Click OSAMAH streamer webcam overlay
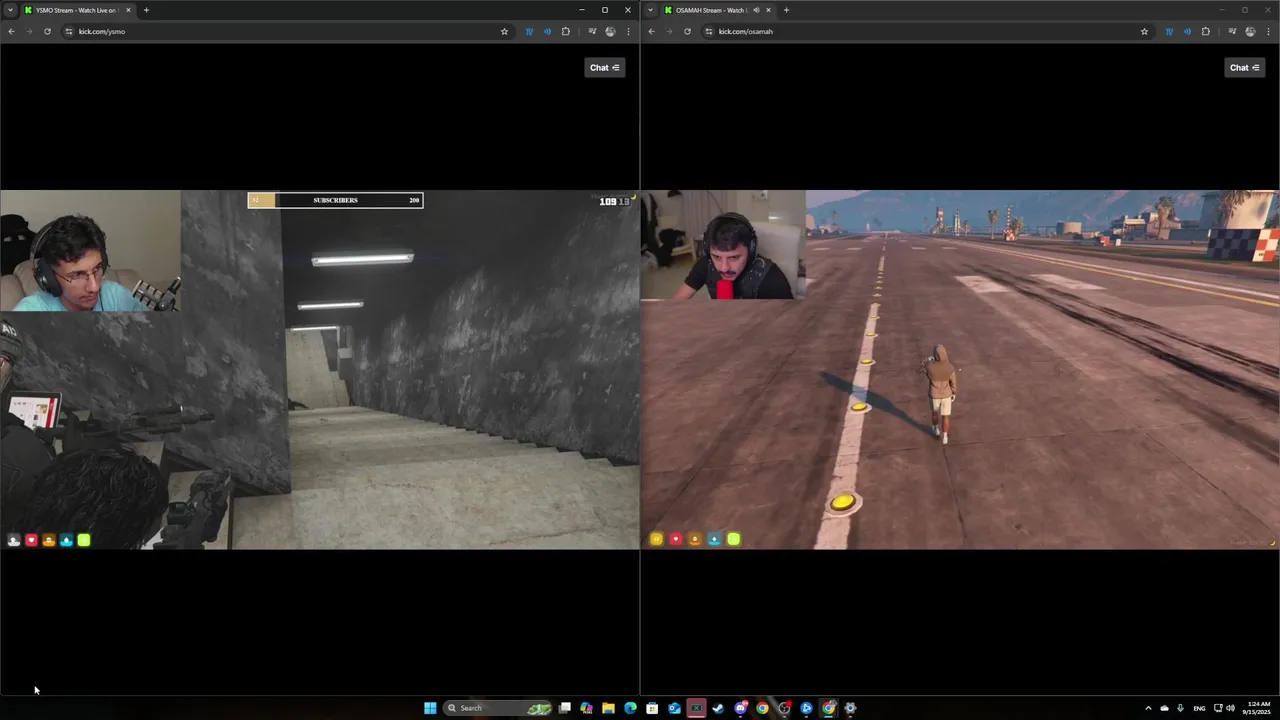1280x720 pixels. click(x=723, y=245)
